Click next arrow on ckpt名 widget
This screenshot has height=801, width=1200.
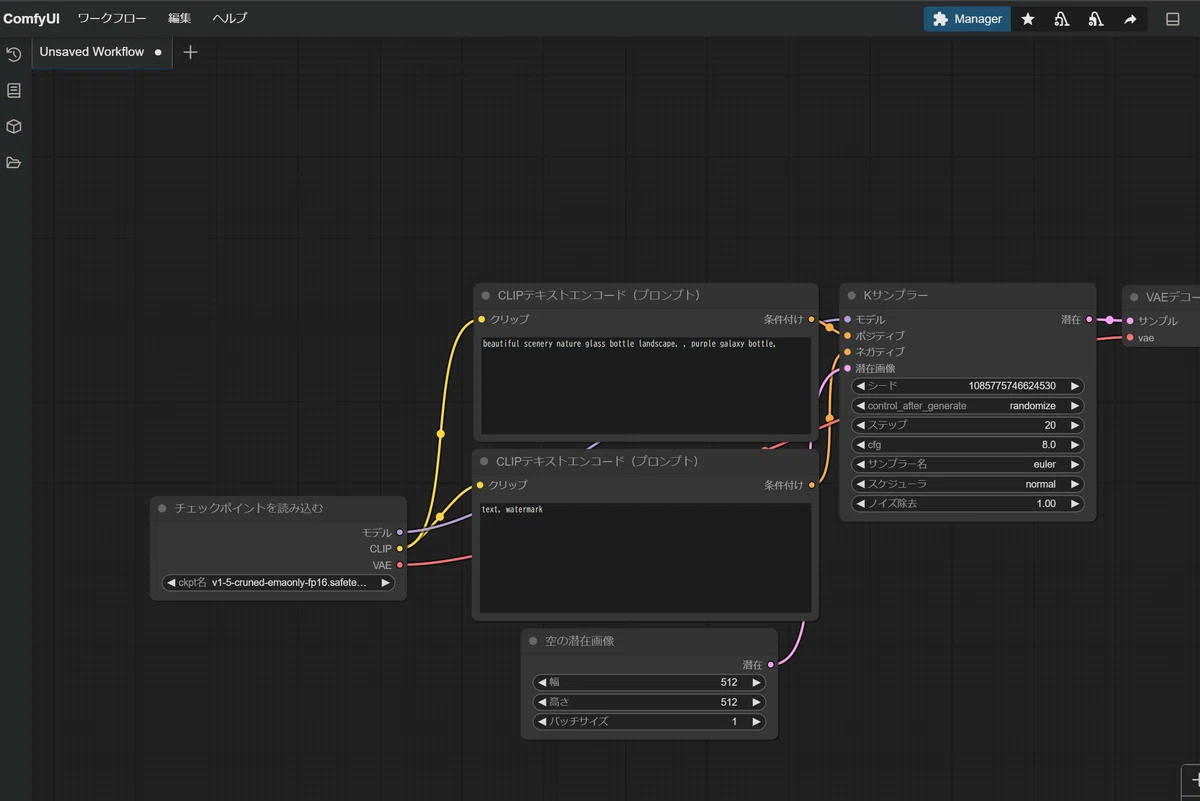point(385,582)
